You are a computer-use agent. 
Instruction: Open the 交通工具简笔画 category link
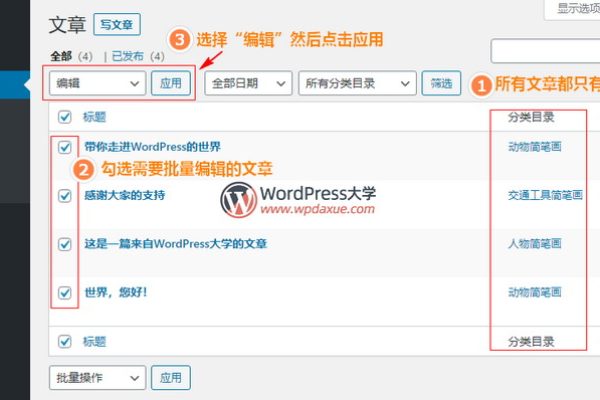(545, 196)
